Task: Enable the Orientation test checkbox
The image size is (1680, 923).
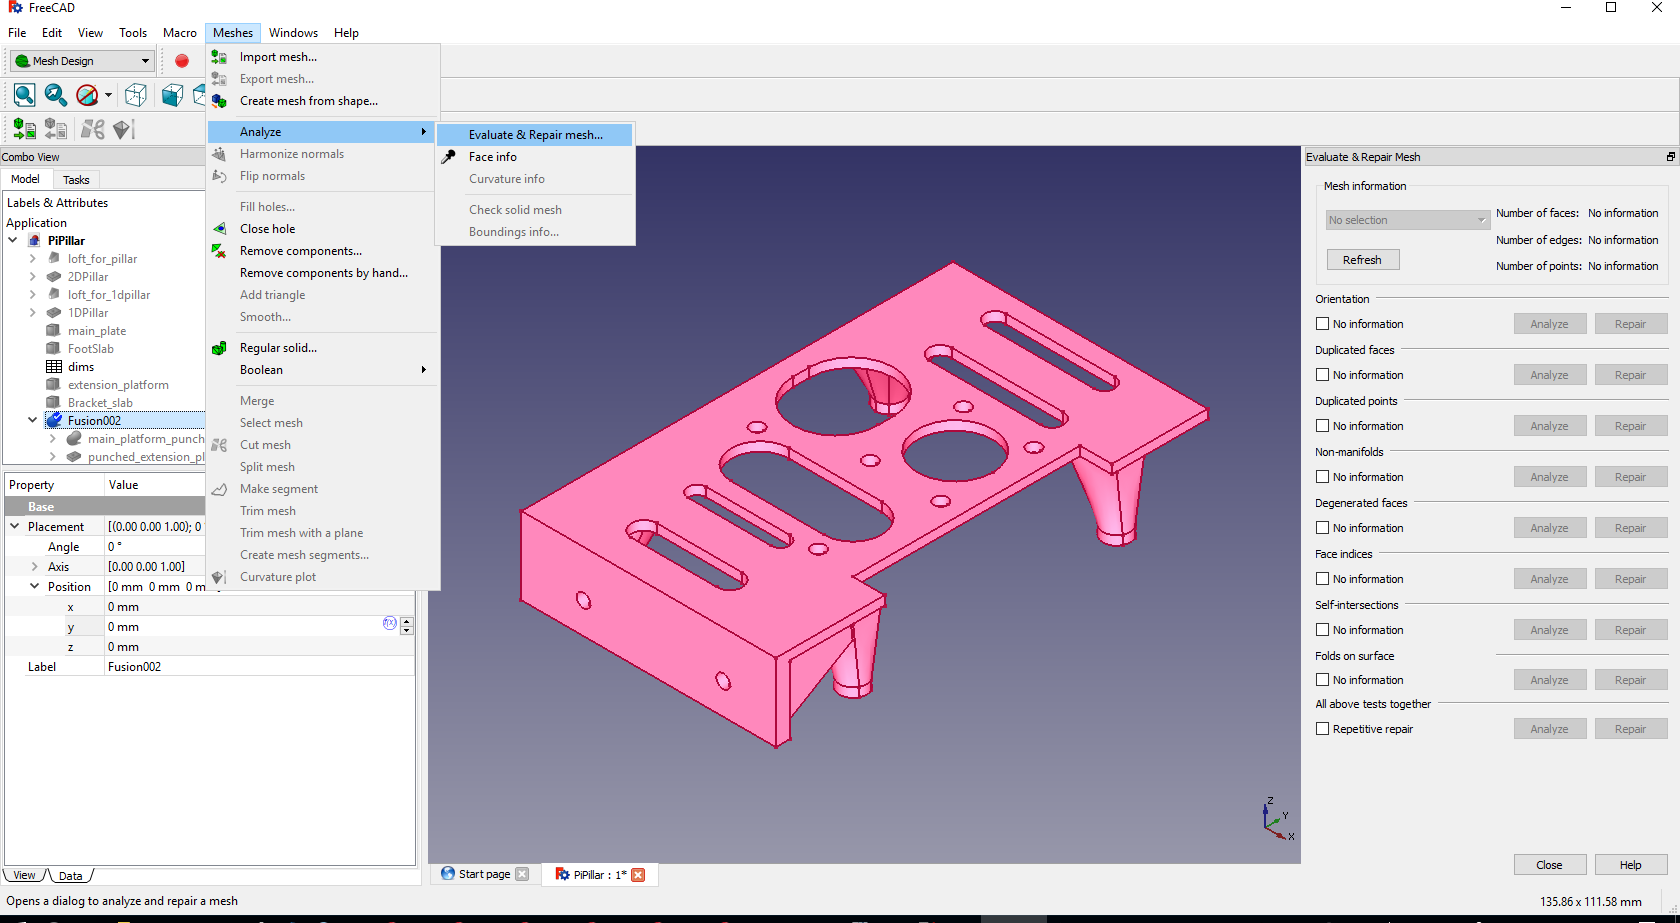Action: coord(1323,324)
